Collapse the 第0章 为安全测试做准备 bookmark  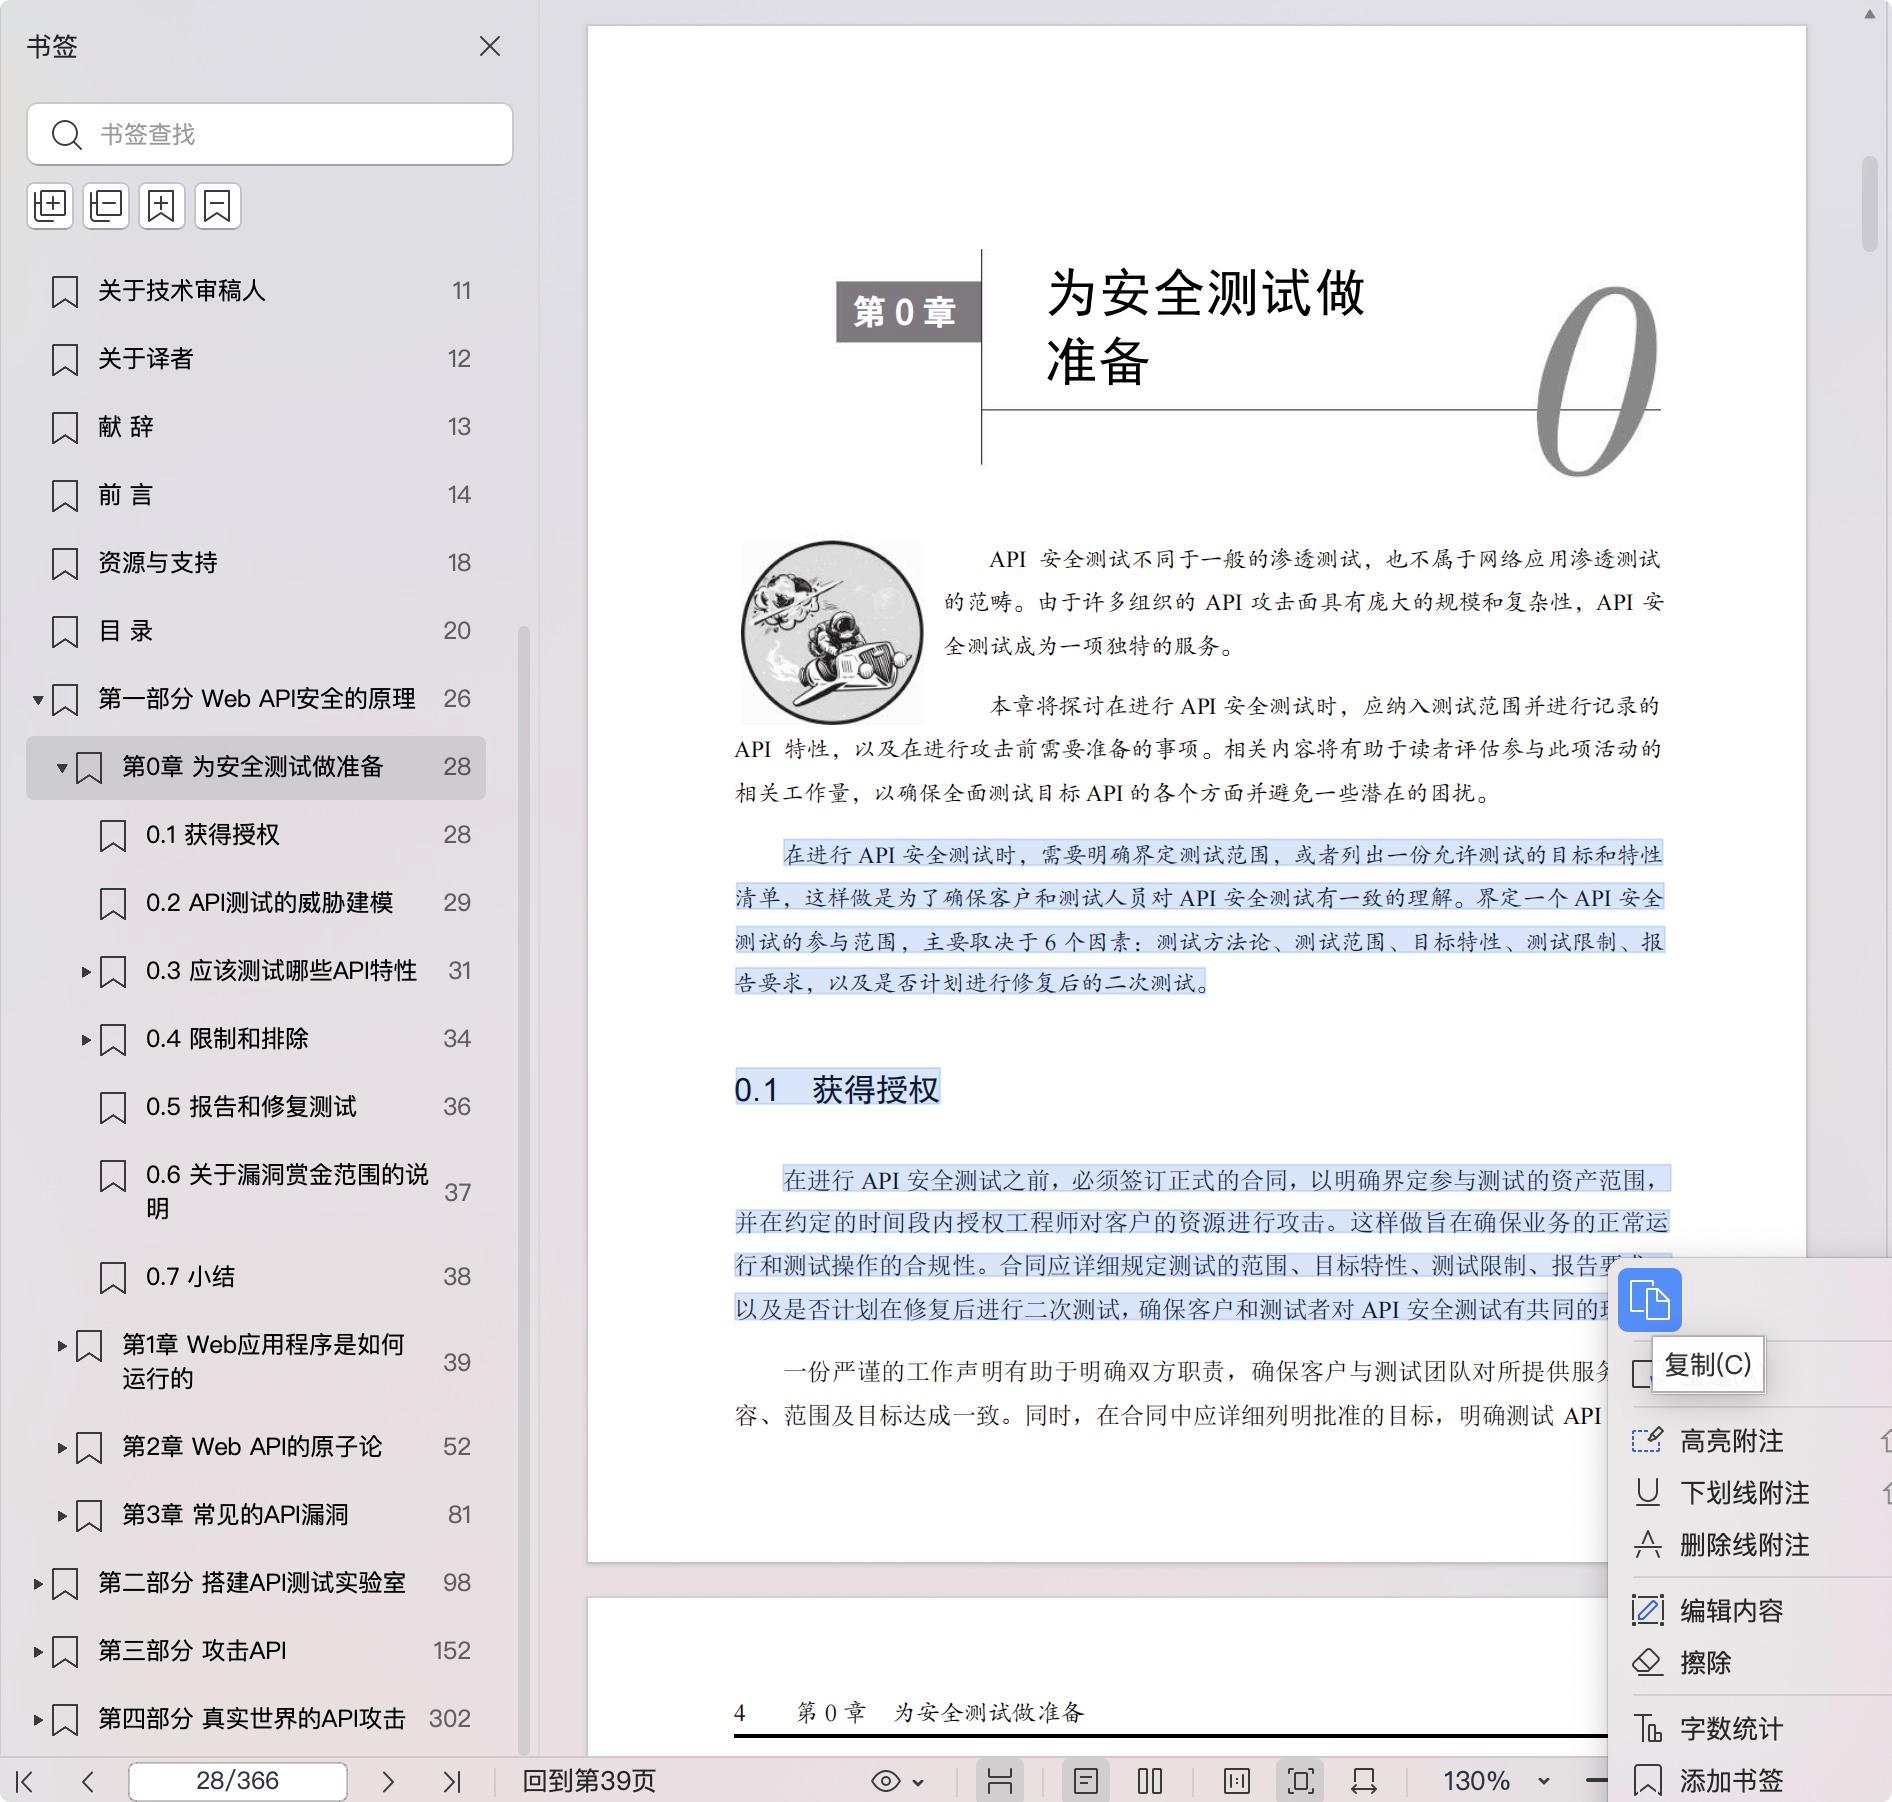[x=62, y=768]
